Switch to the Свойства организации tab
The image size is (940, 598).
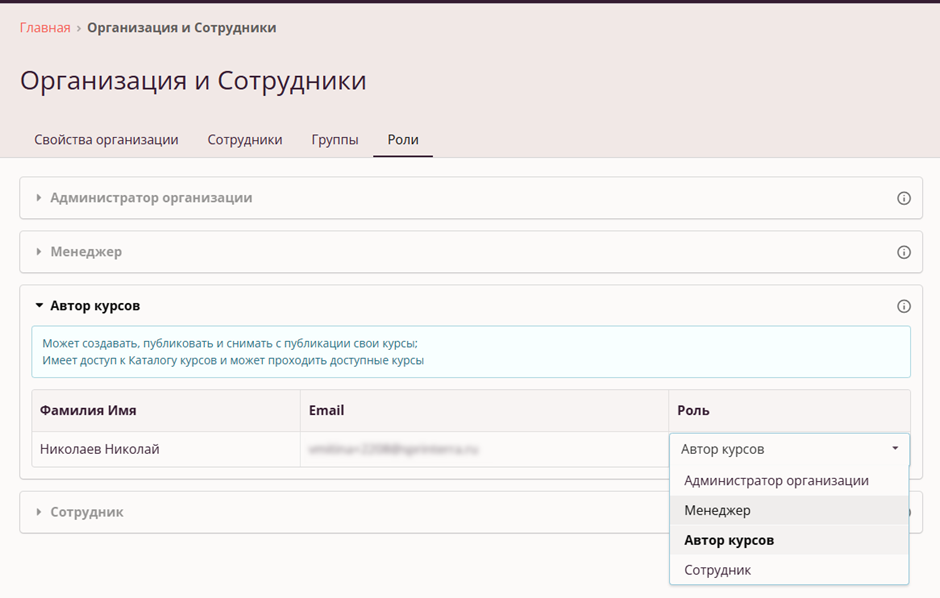click(106, 140)
